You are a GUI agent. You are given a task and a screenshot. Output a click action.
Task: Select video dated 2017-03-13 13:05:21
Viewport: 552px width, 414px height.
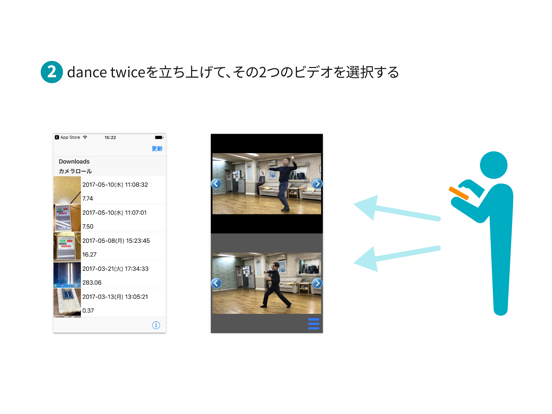(x=109, y=303)
